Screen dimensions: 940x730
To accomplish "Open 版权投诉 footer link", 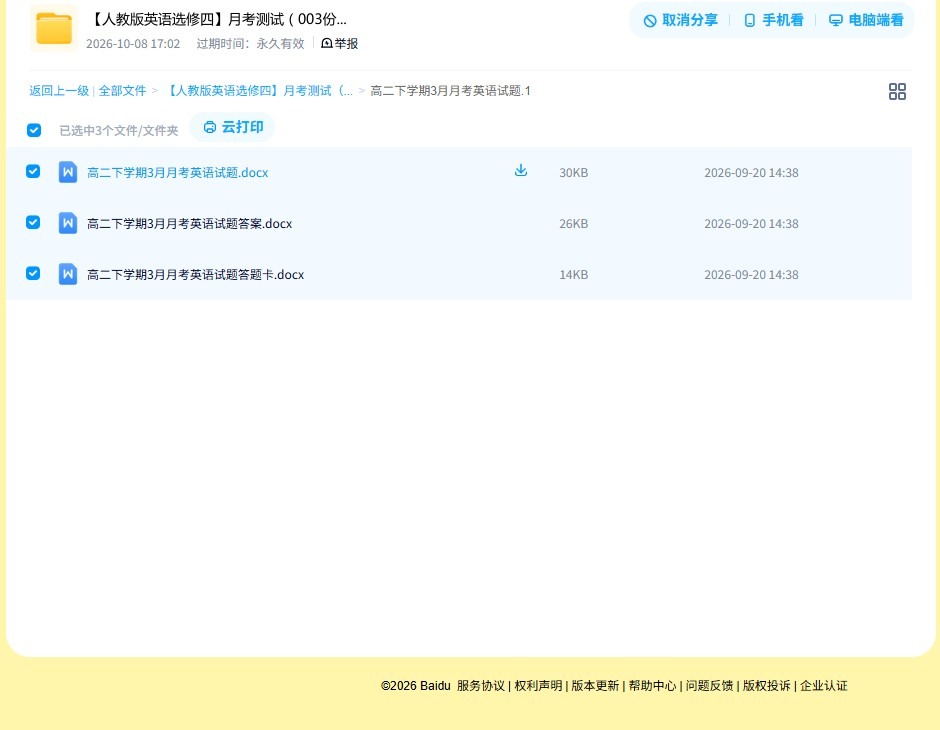I will (767, 686).
